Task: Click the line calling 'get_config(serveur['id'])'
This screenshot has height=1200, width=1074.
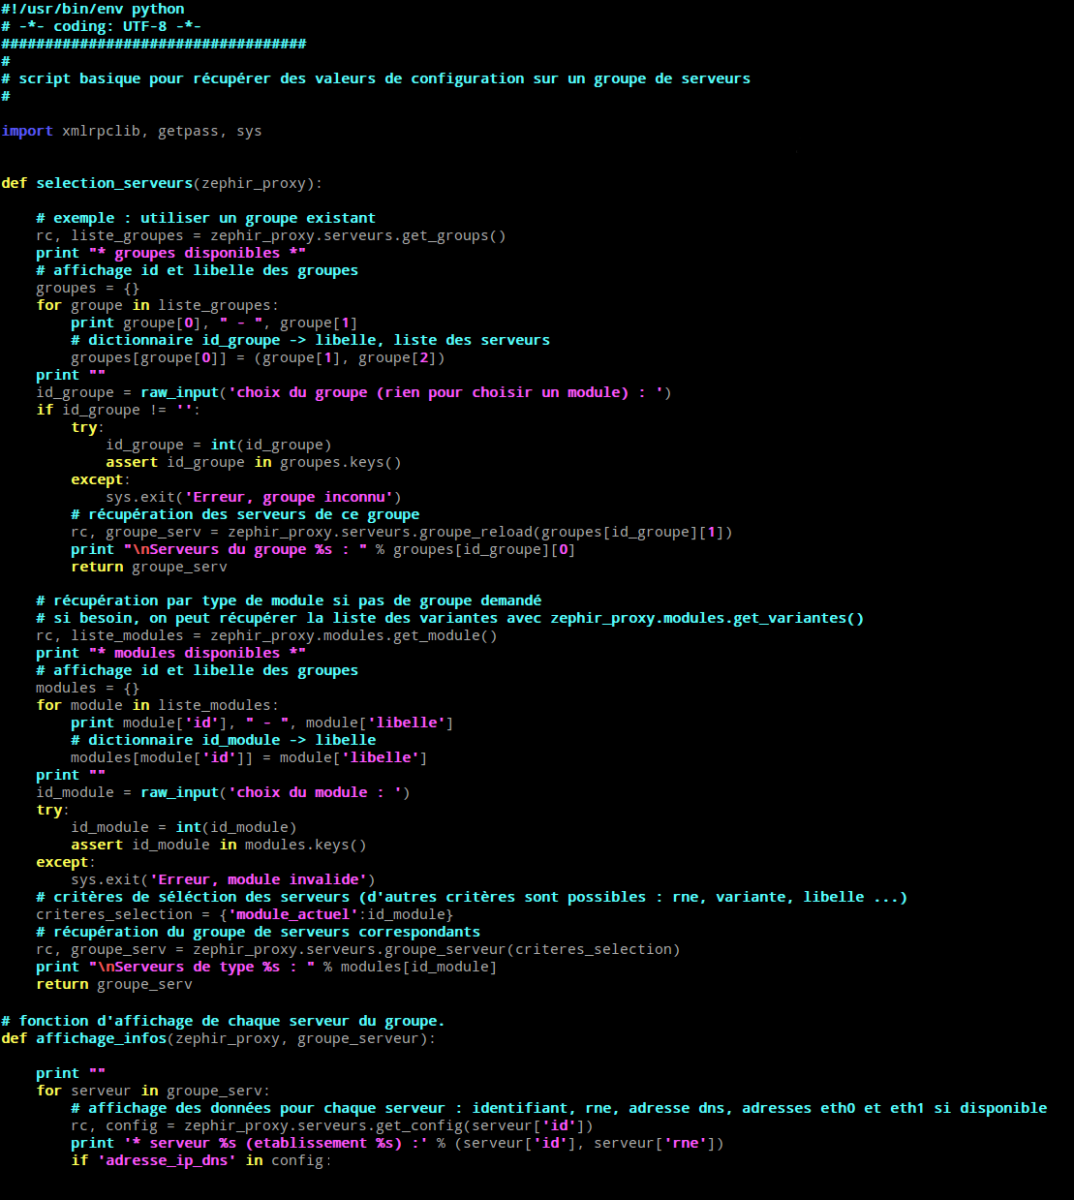Action: tap(332, 1126)
